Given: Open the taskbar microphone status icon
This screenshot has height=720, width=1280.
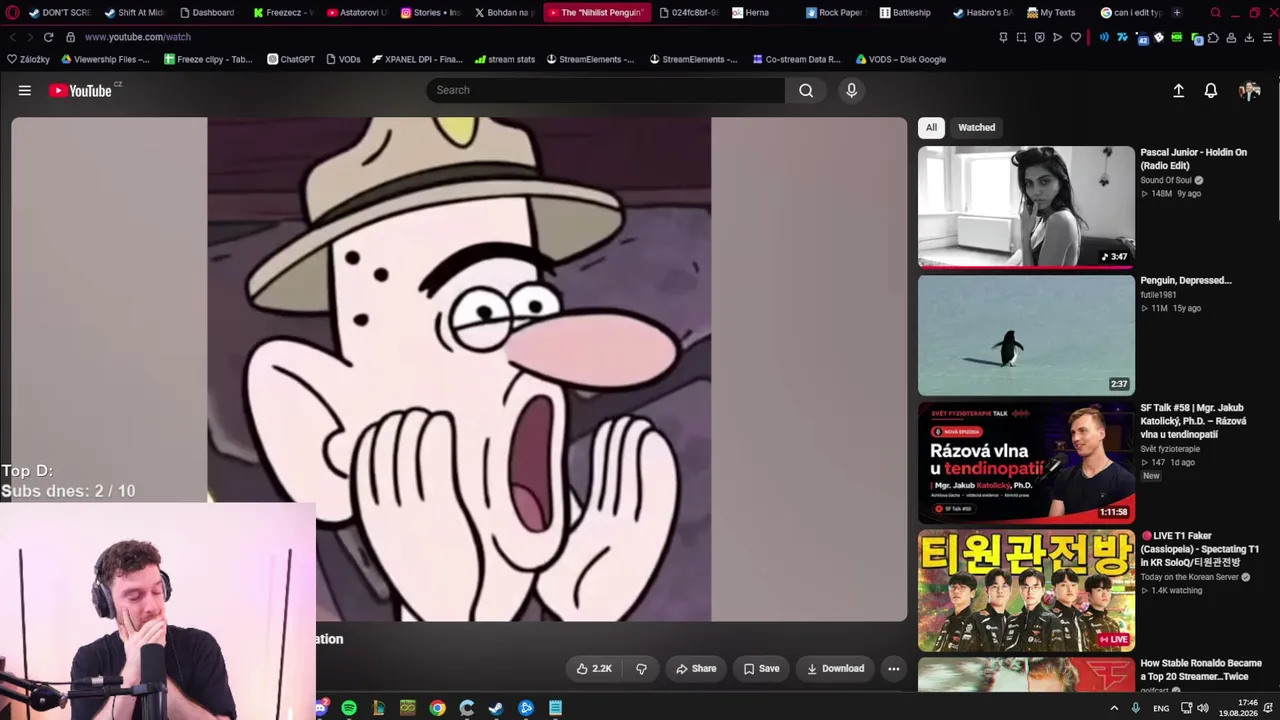Looking at the screenshot, I should coord(1135,708).
